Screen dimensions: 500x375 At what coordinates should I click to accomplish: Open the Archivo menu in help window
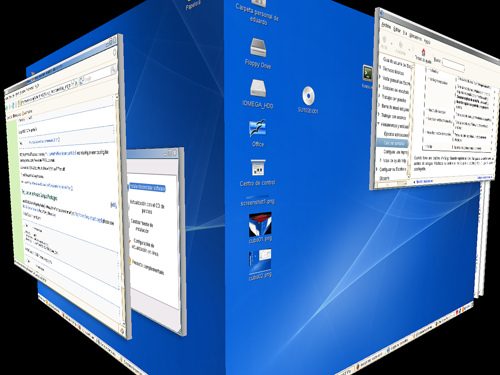tap(387, 25)
